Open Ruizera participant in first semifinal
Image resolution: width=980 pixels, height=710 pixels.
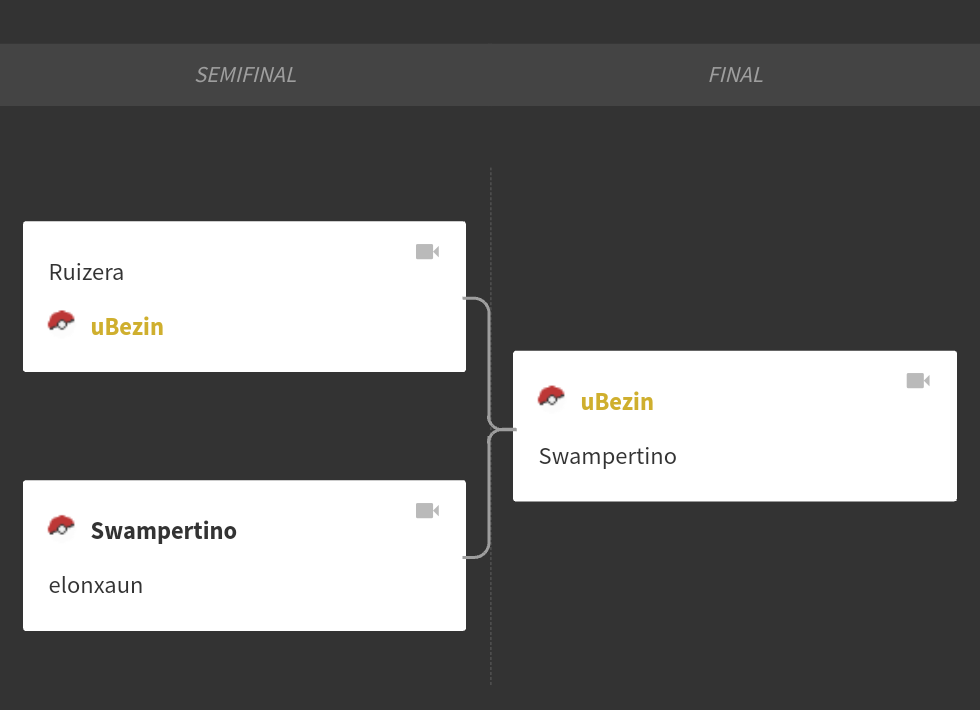pyautogui.click(x=86, y=272)
